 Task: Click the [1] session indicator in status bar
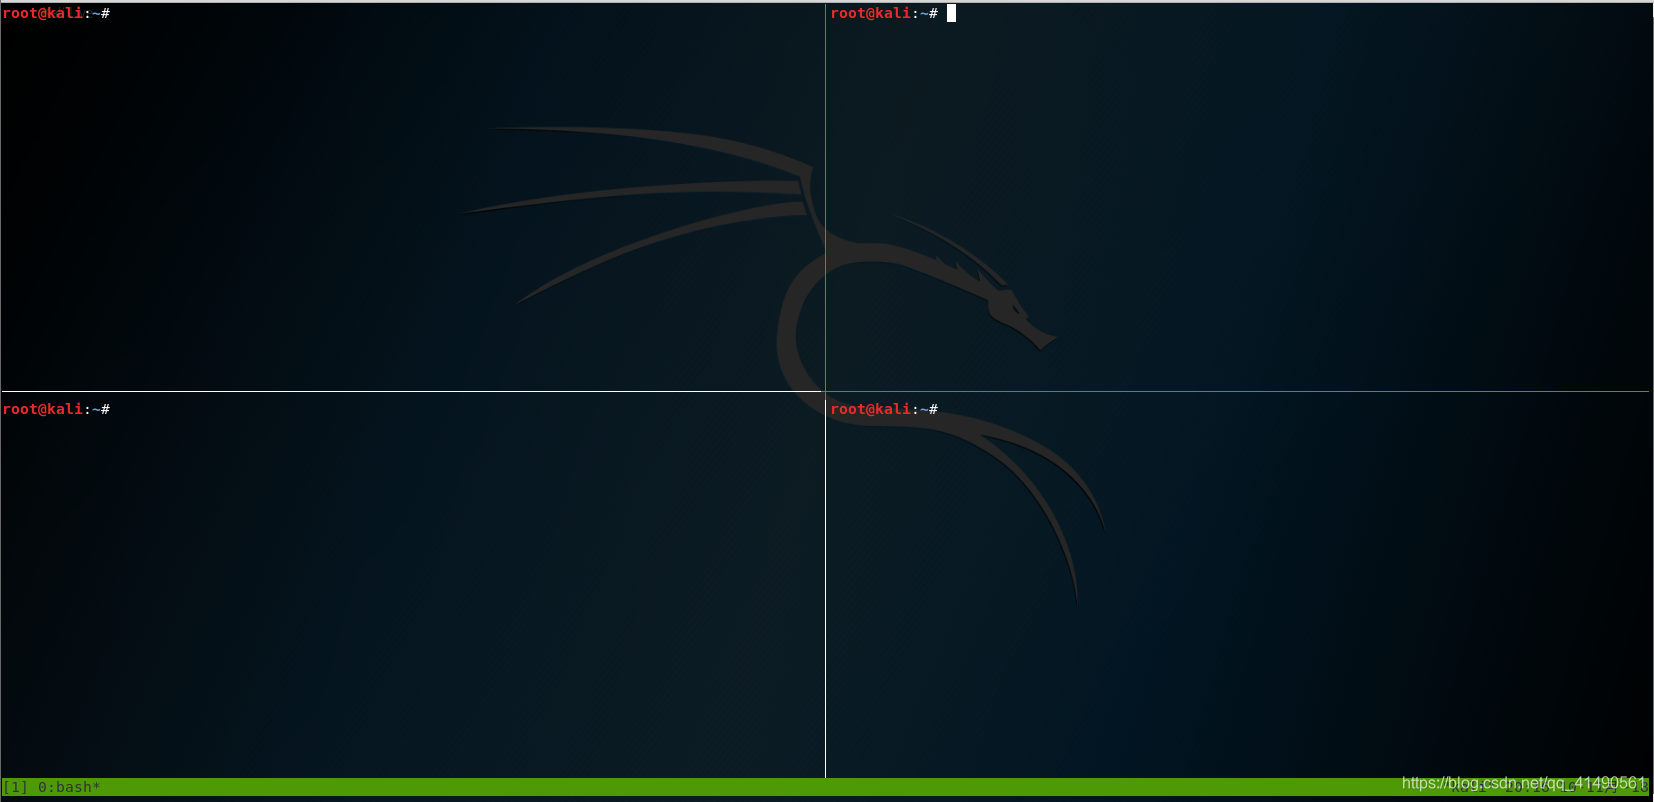coord(15,787)
